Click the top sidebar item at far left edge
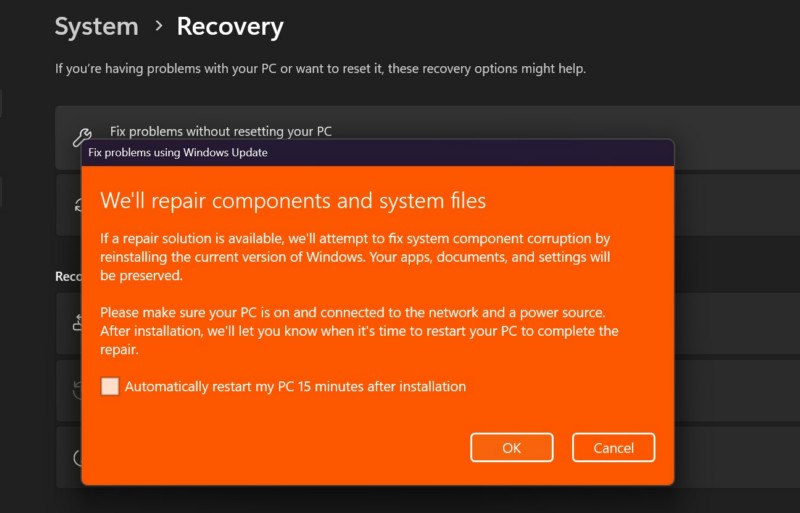This screenshot has height=513, width=800. (1, 104)
